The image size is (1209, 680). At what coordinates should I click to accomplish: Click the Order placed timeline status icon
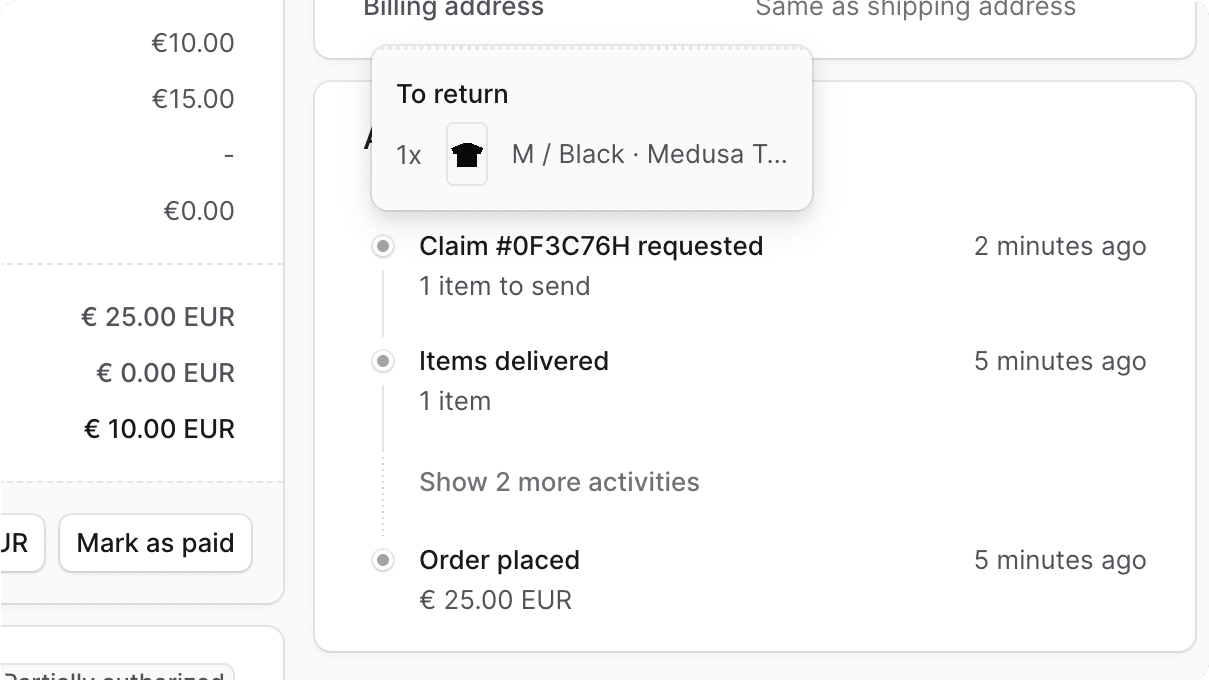383,560
